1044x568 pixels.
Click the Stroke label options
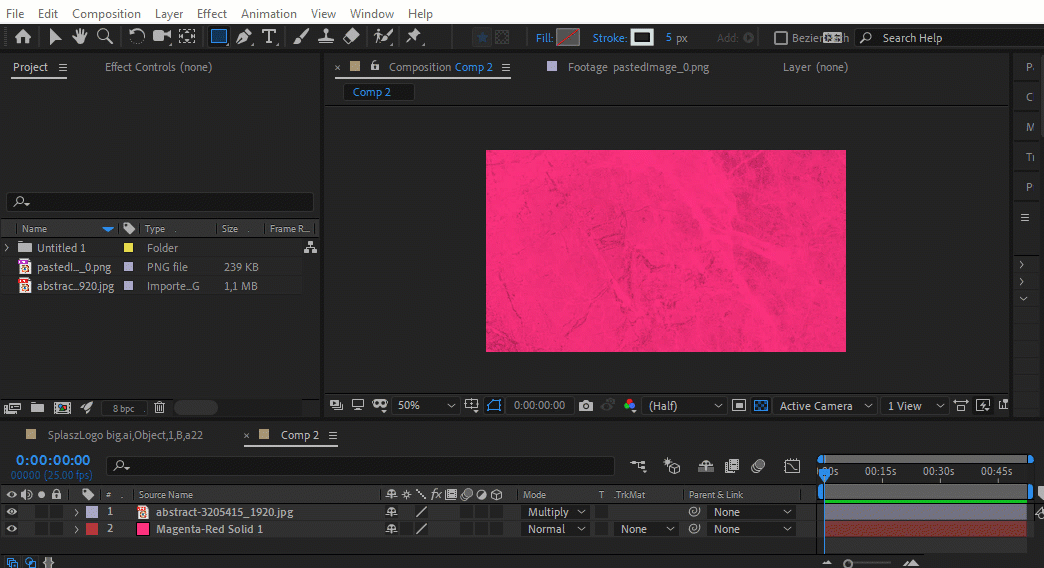click(x=609, y=38)
